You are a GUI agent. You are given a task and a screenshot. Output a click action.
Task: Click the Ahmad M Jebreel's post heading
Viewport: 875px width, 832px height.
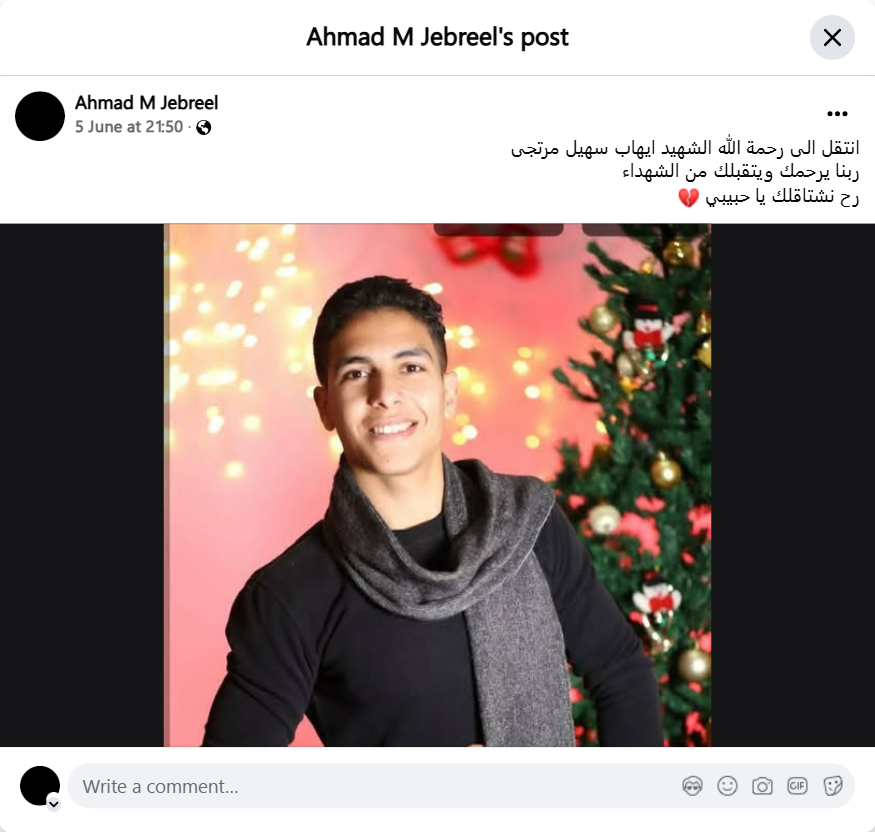click(x=438, y=37)
